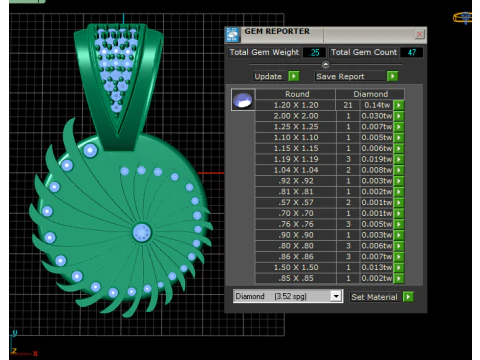This screenshot has width=480, height=360.
Task: Click the green arrow beside Set Material
Action: coord(408,297)
